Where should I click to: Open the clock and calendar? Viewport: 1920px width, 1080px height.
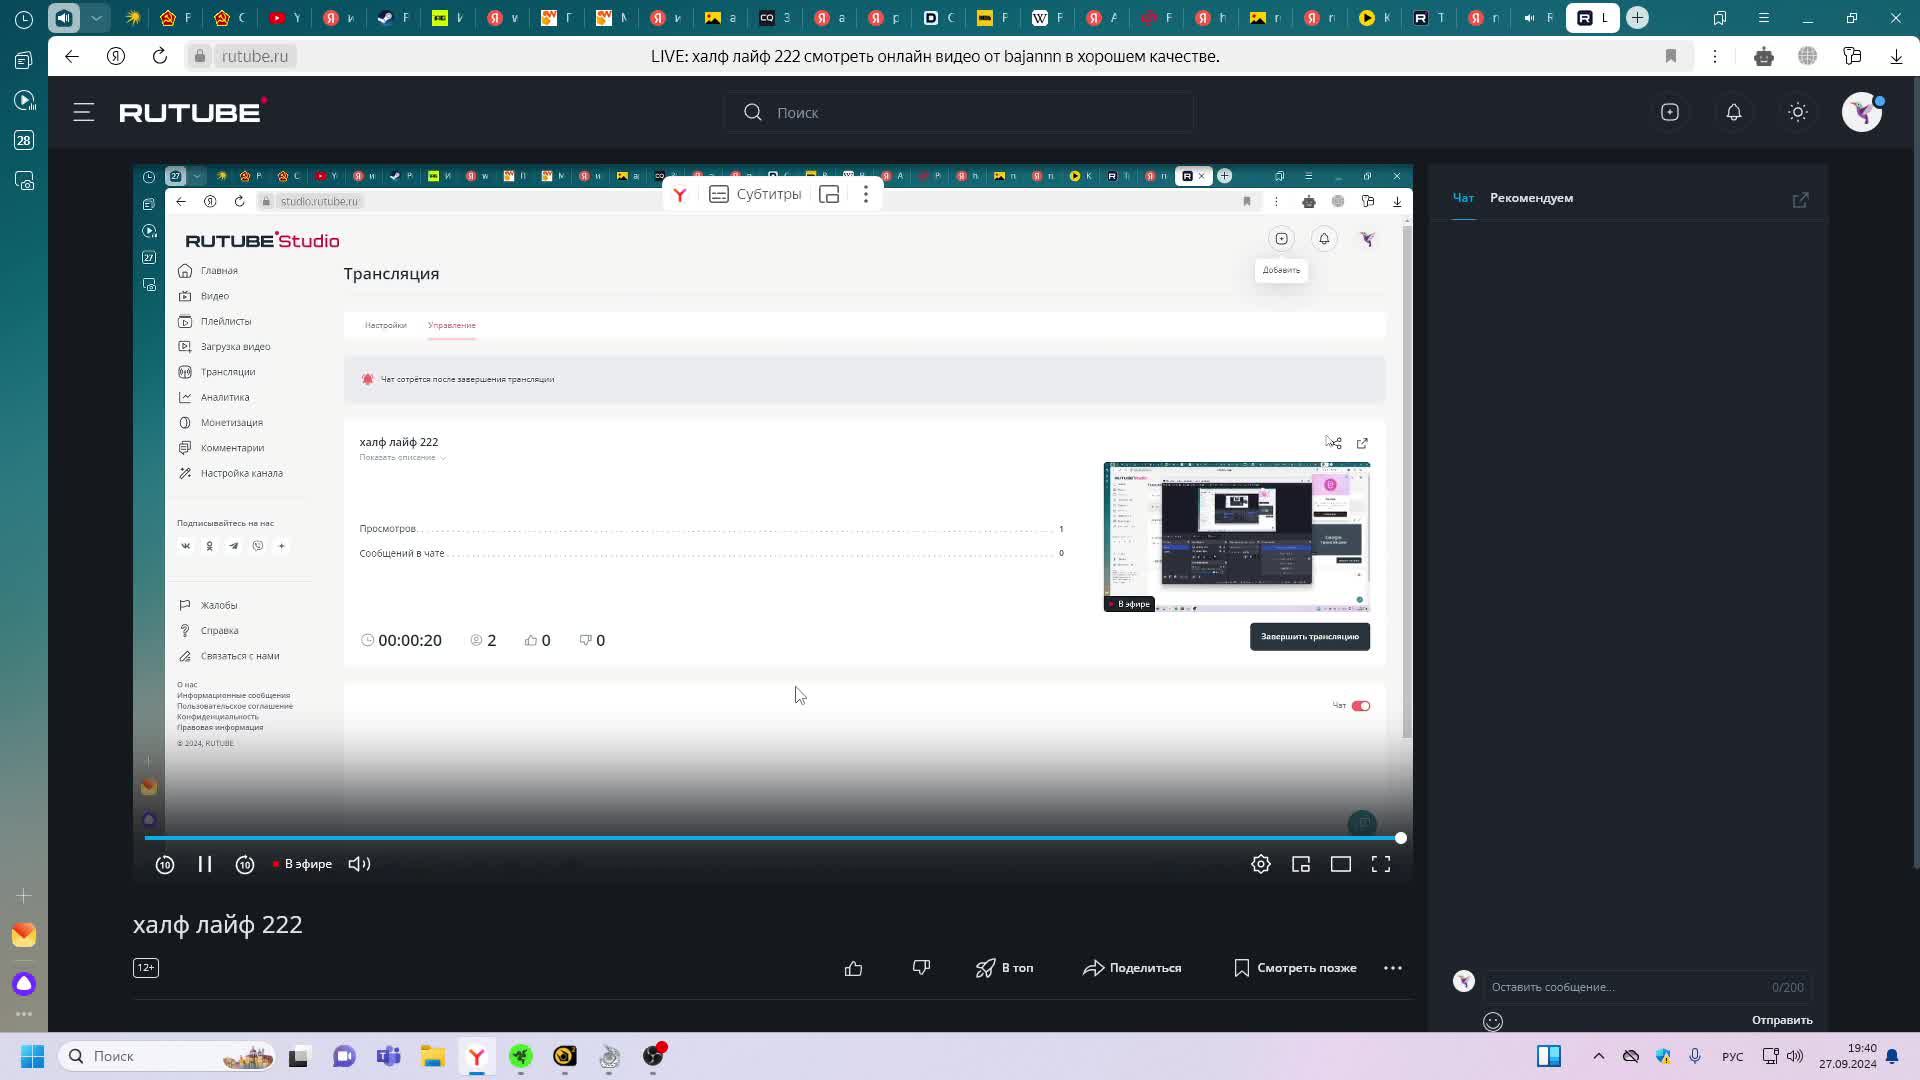pyautogui.click(x=1848, y=1056)
